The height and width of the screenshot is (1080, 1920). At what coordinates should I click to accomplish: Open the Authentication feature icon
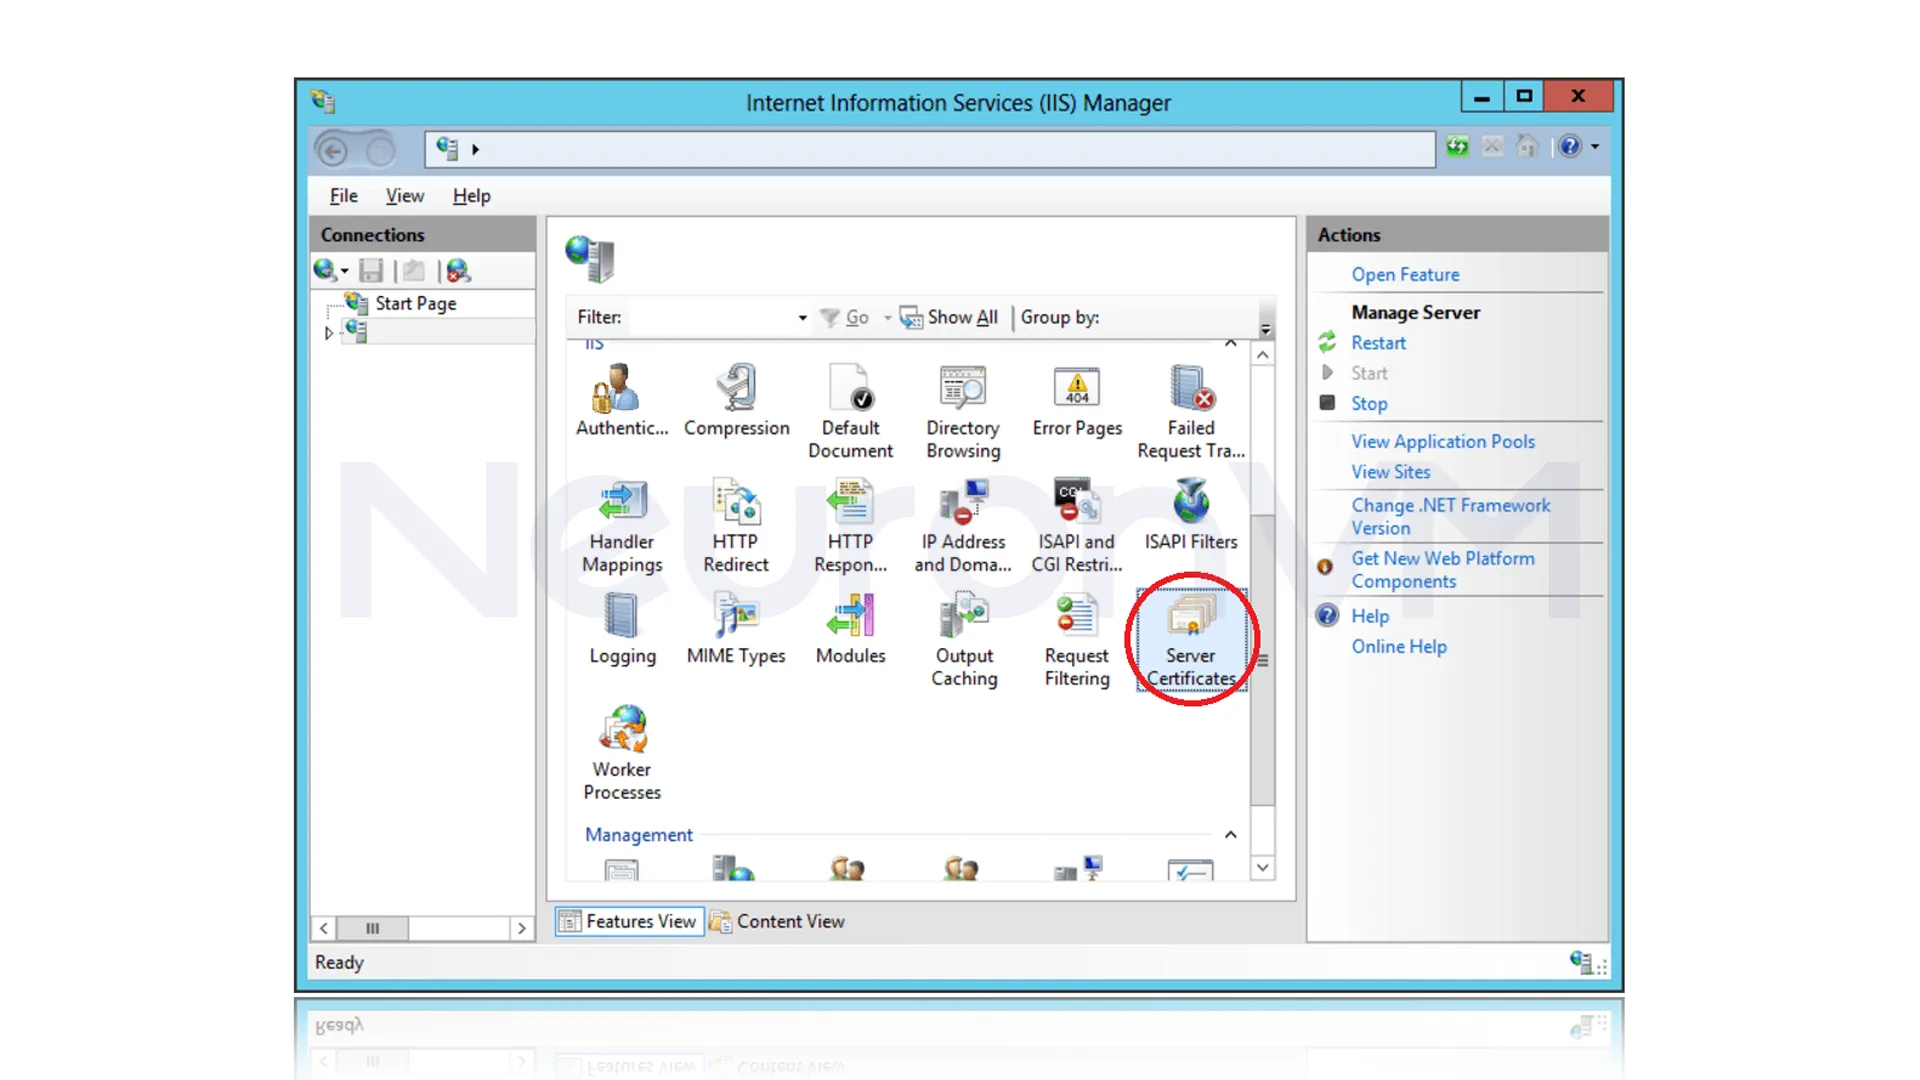[x=620, y=400]
